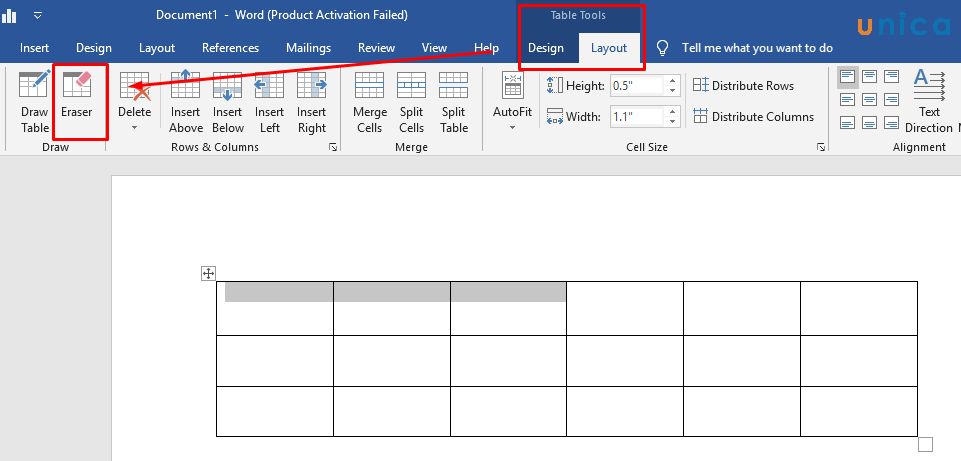961x461 pixels.
Task: Switch to the Table Tools Design tab
Action: point(546,48)
